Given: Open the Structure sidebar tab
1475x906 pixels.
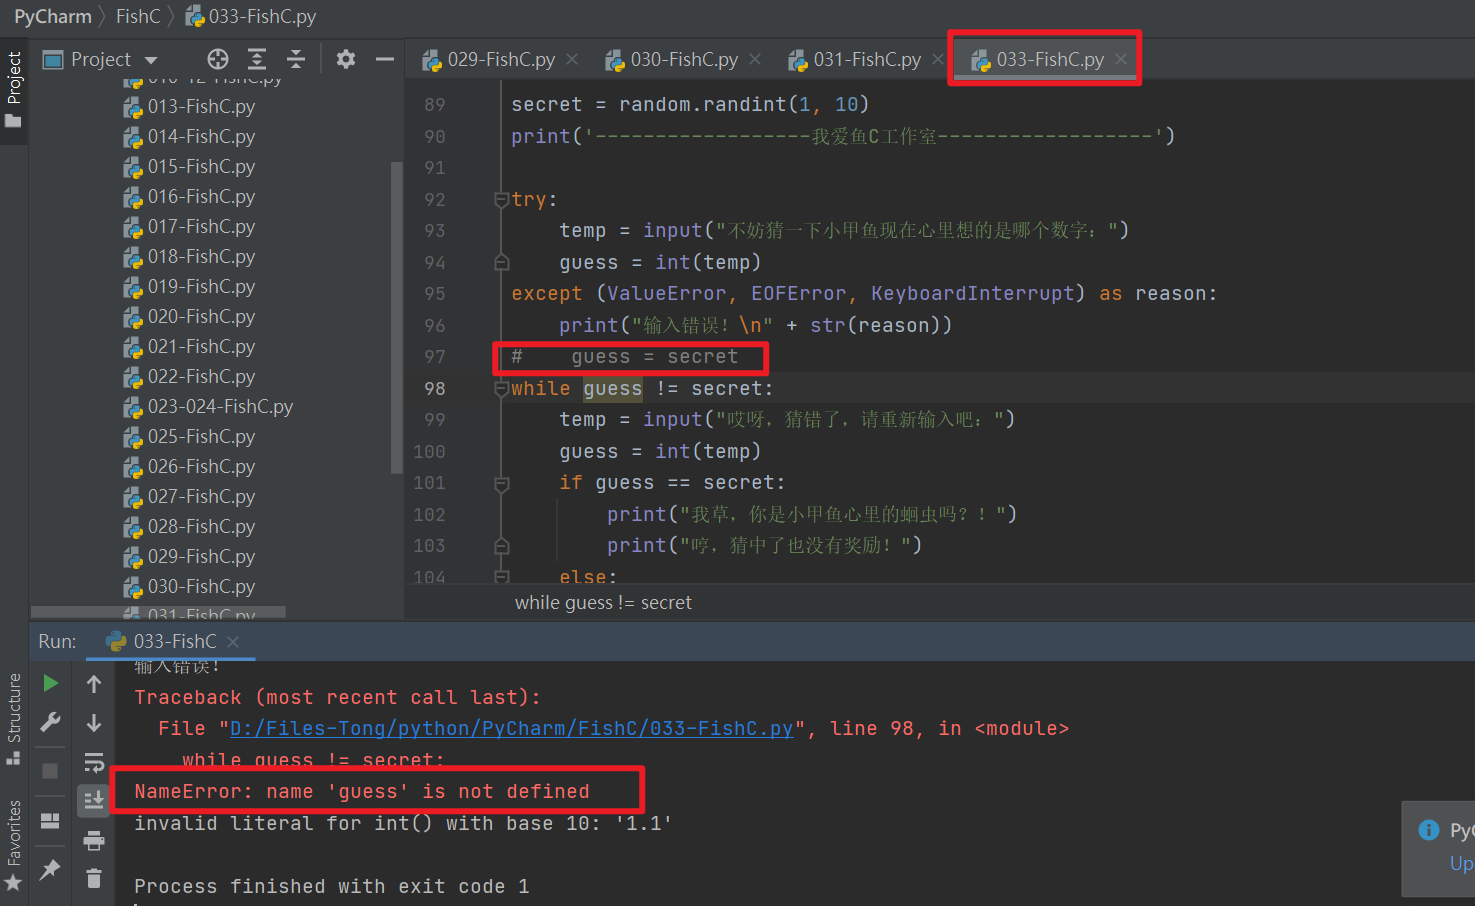Looking at the screenshot, I should tap(13, 718).
